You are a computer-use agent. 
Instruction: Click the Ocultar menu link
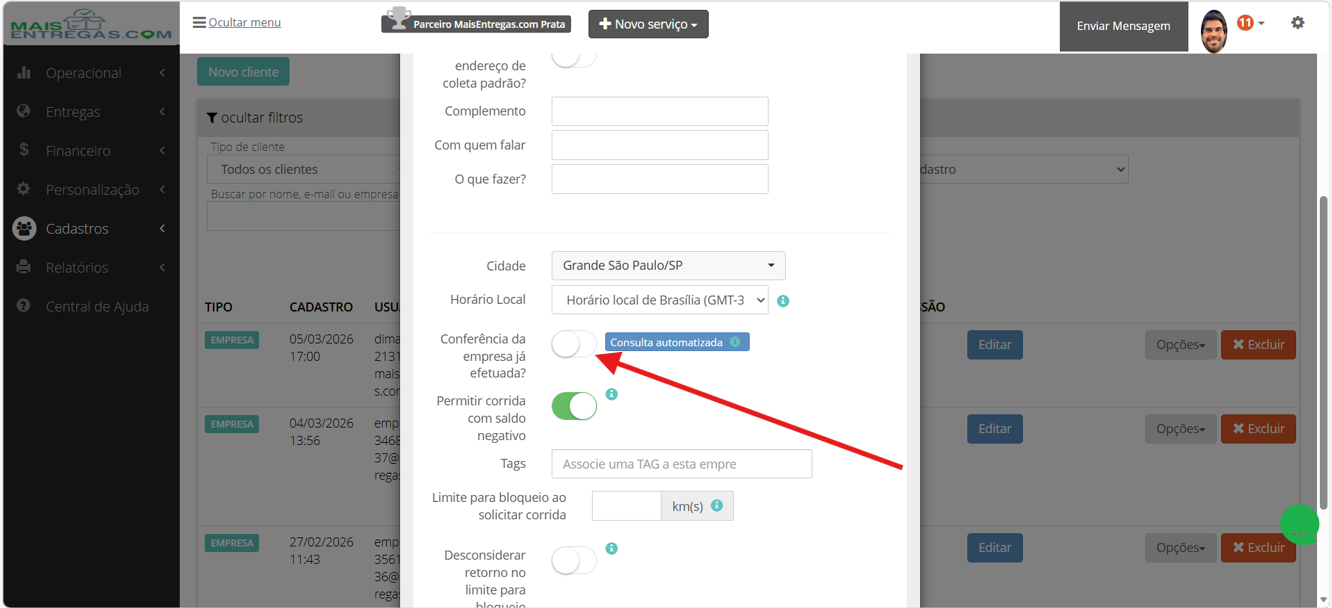tap(237, 22)
